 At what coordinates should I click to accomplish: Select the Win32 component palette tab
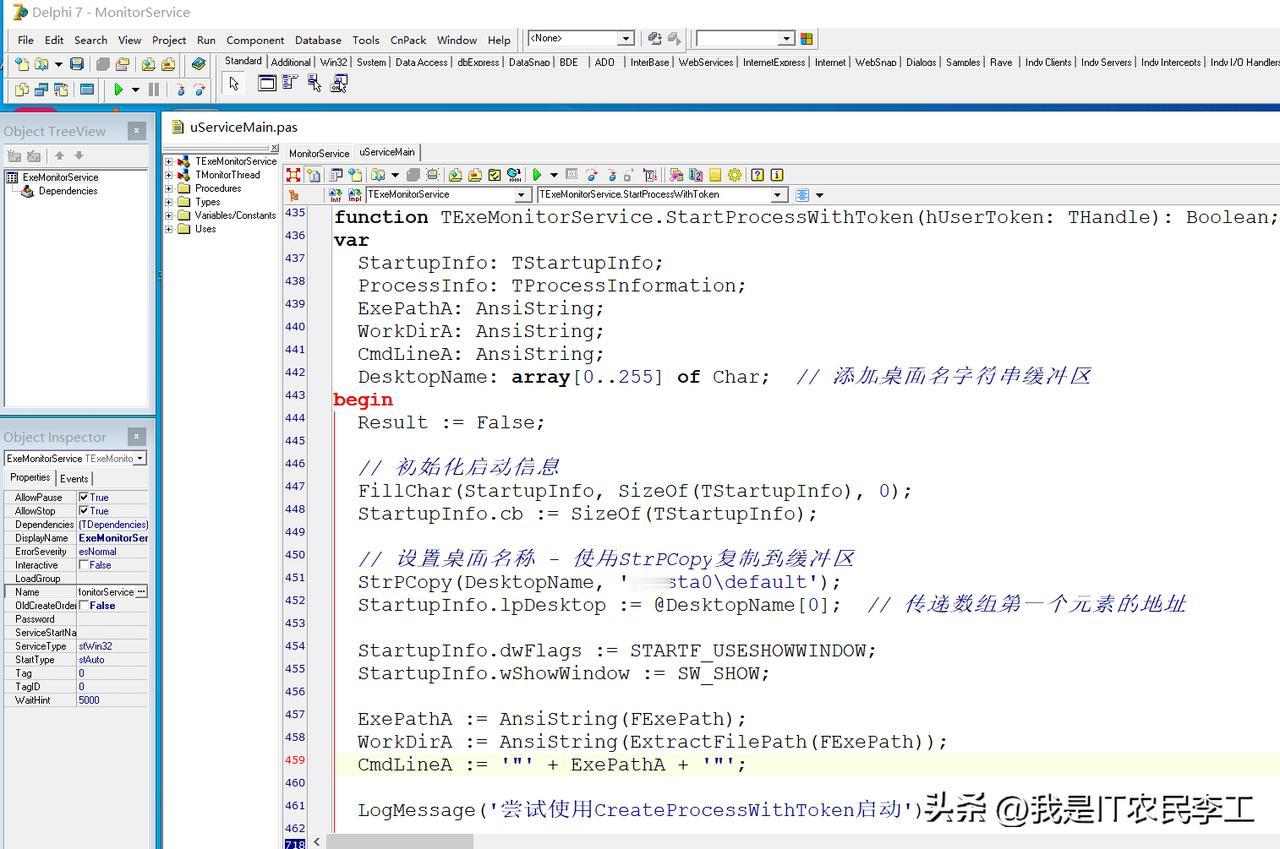pyautogui.click(x=334, y=62)
